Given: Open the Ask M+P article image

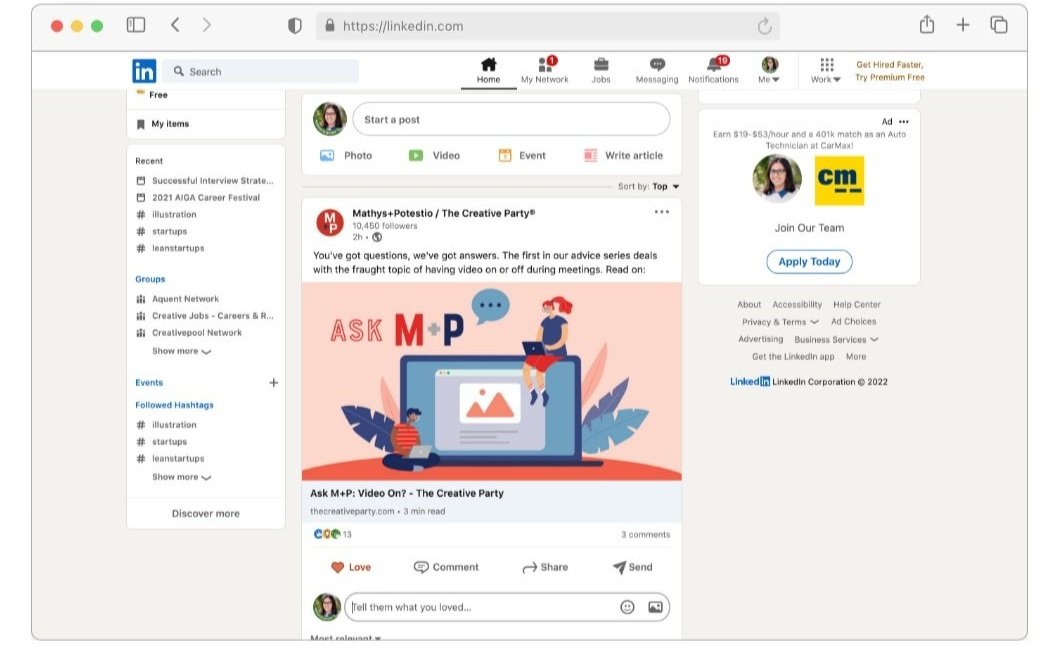Looking at the screenshot, I should pyautogui.click(x=491, y=382).
